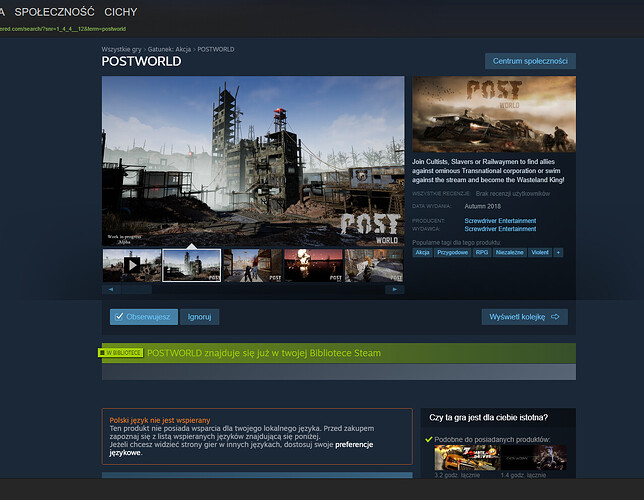
Task: Click the right arrow of screenshot strip
Action: pos(395,289)
